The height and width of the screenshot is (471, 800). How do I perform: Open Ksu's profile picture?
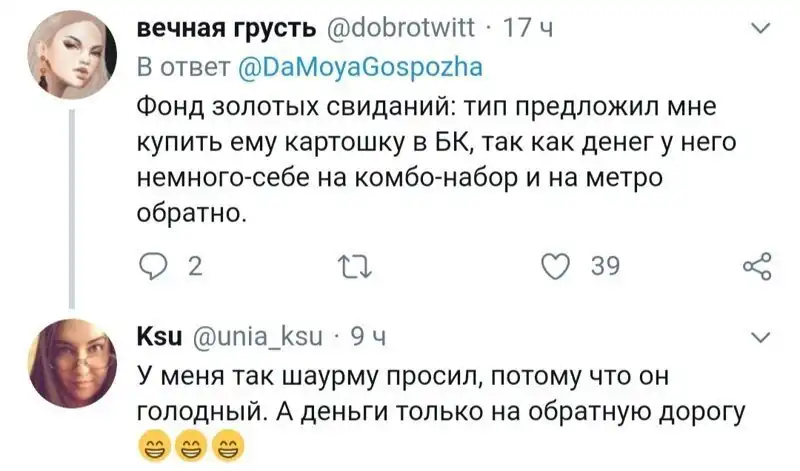[71, 358]
